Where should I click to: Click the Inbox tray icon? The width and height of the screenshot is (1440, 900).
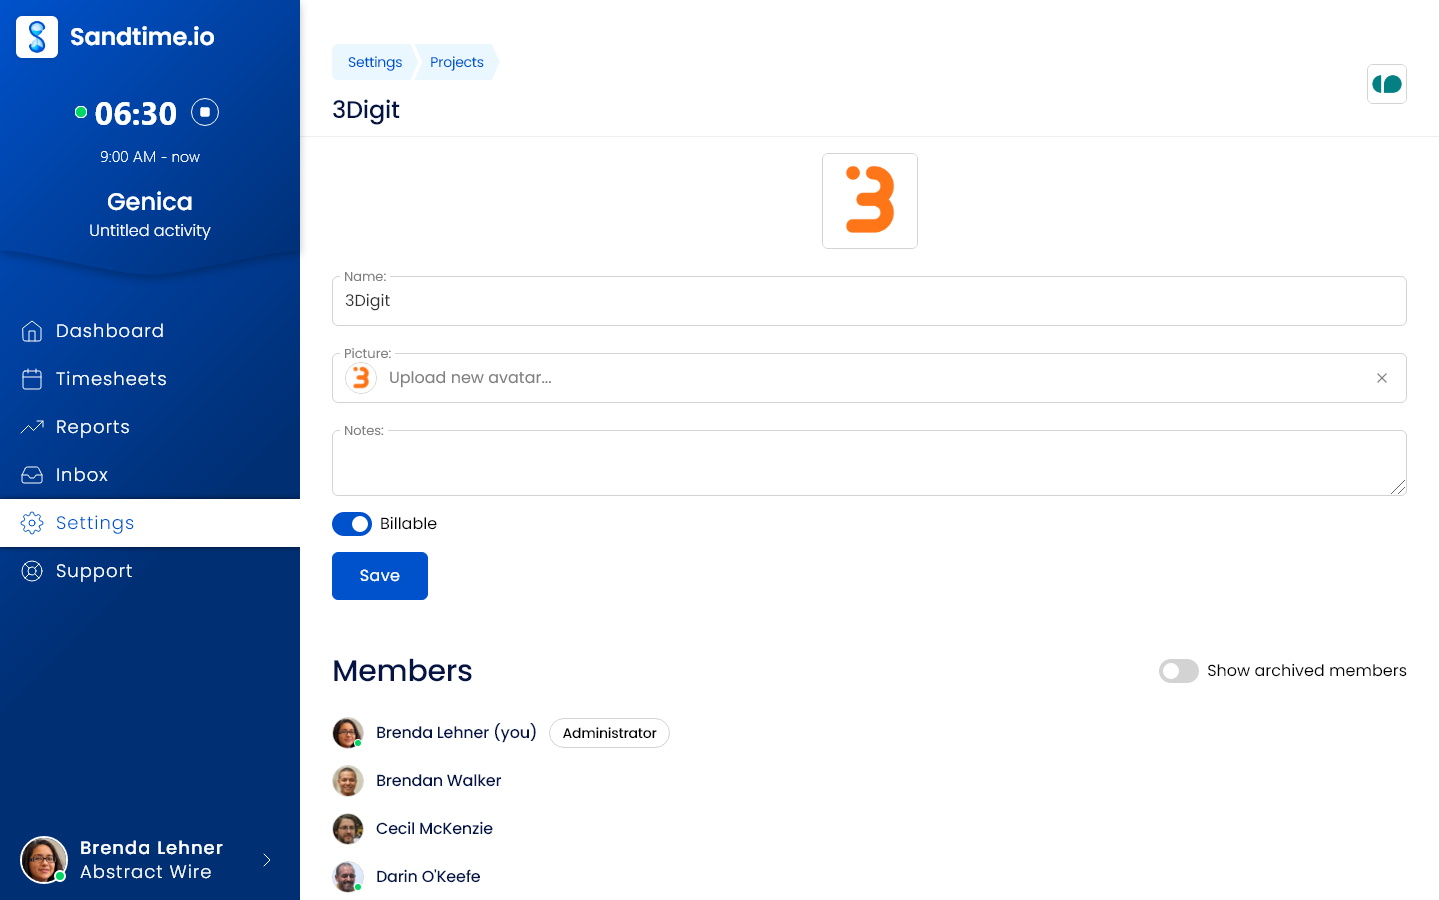coord(32,475)
